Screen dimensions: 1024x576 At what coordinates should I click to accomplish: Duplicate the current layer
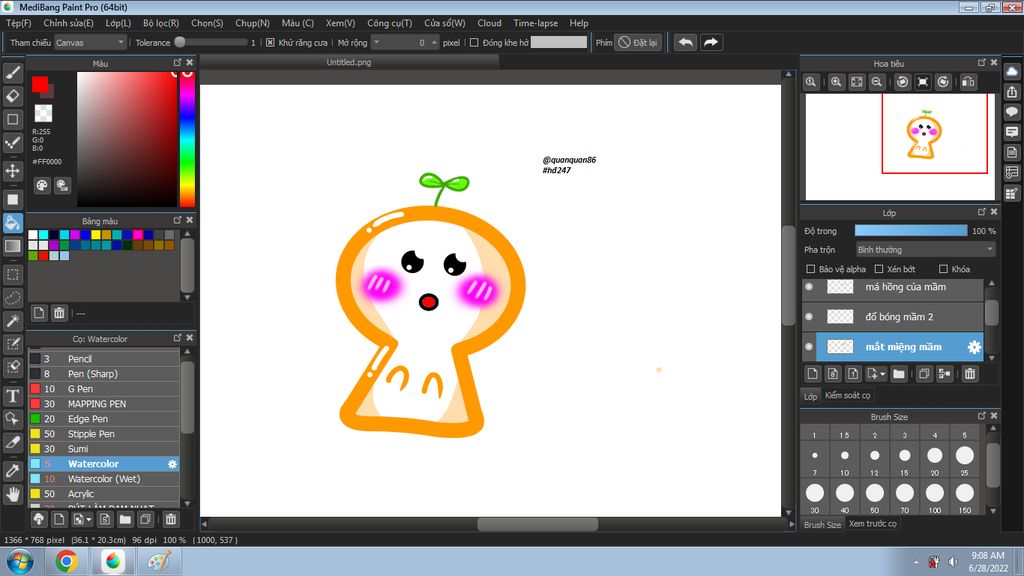click(923, 374)
